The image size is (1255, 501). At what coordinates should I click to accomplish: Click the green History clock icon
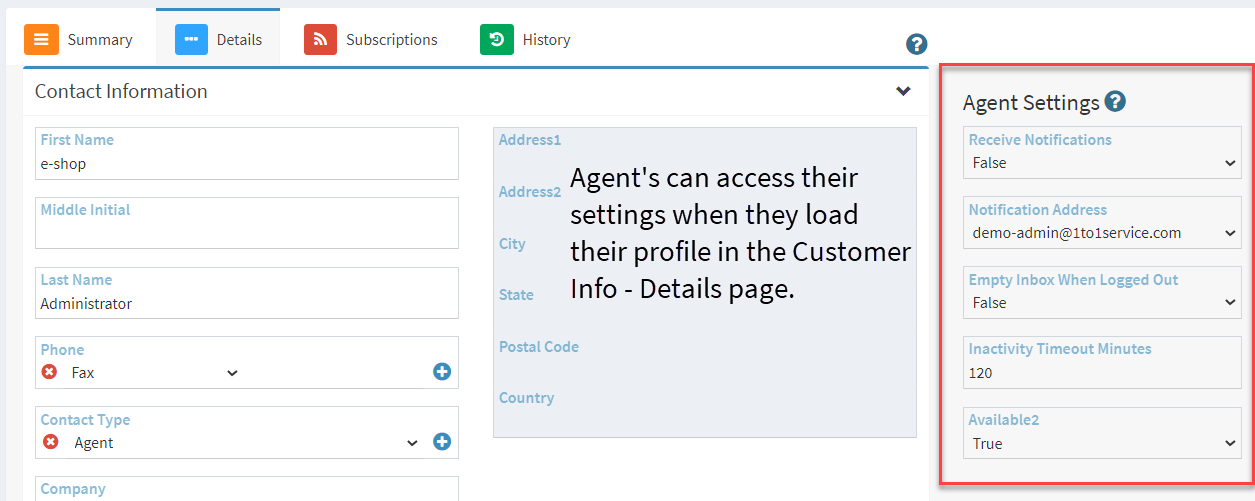click(496, 39)
